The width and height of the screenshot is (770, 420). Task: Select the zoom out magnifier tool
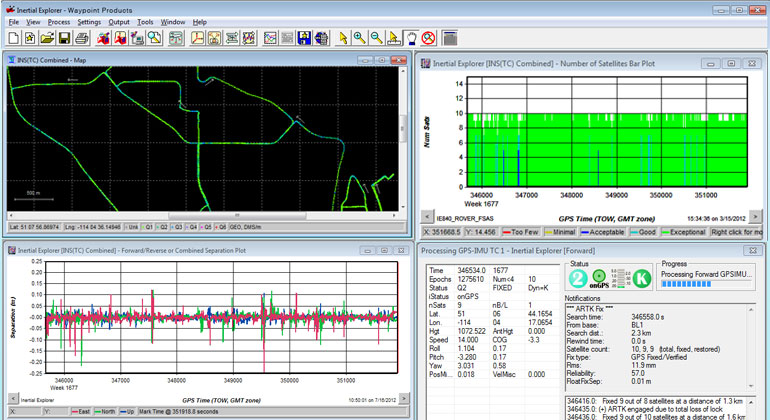click(x=377, y=38)
